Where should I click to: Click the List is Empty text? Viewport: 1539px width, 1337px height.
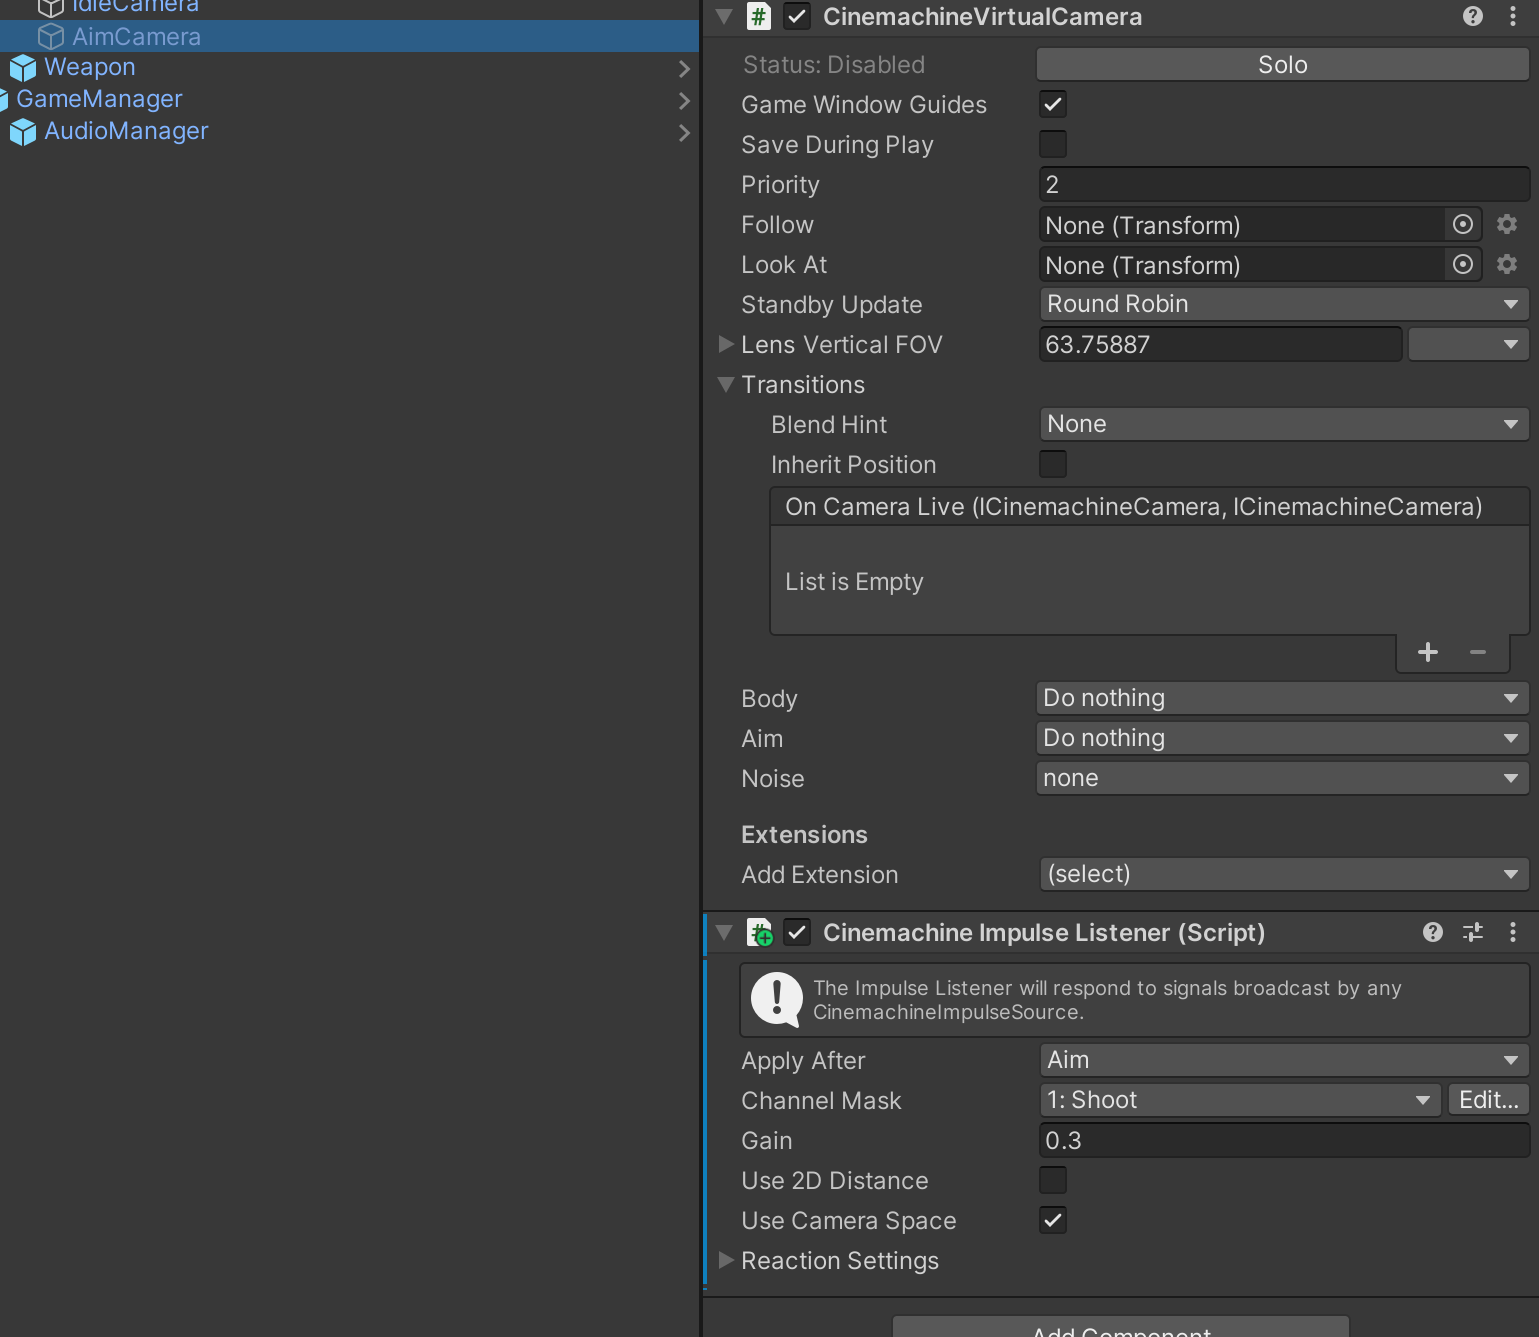point(854,582)
